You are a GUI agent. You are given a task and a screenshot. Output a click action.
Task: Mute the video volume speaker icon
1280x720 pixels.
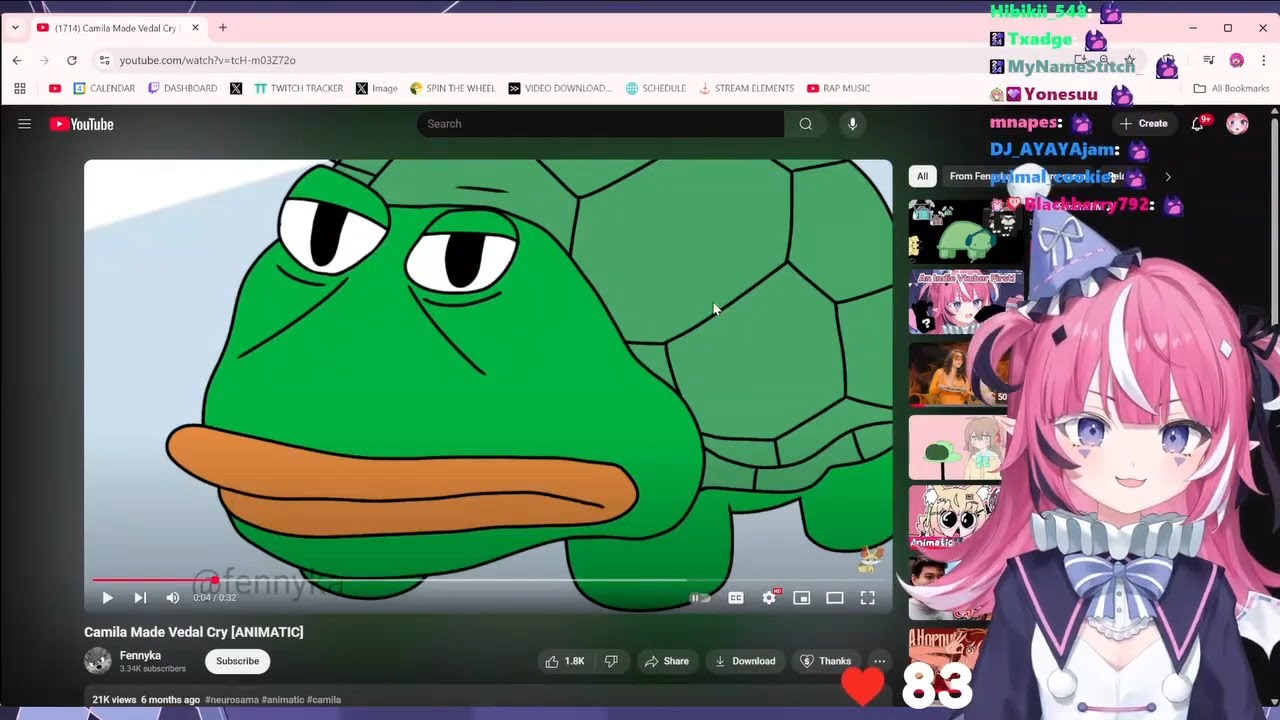click(172, 598)
